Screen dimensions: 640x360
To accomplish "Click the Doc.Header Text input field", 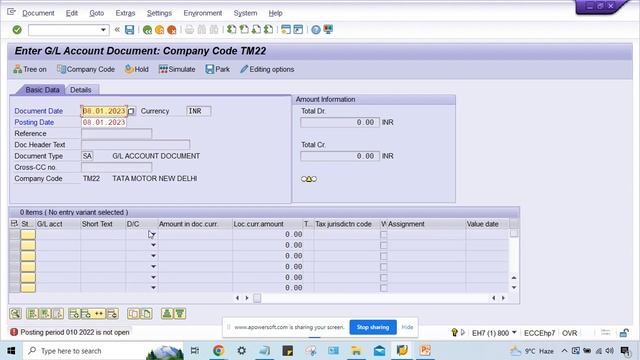I will pos(136,145).
